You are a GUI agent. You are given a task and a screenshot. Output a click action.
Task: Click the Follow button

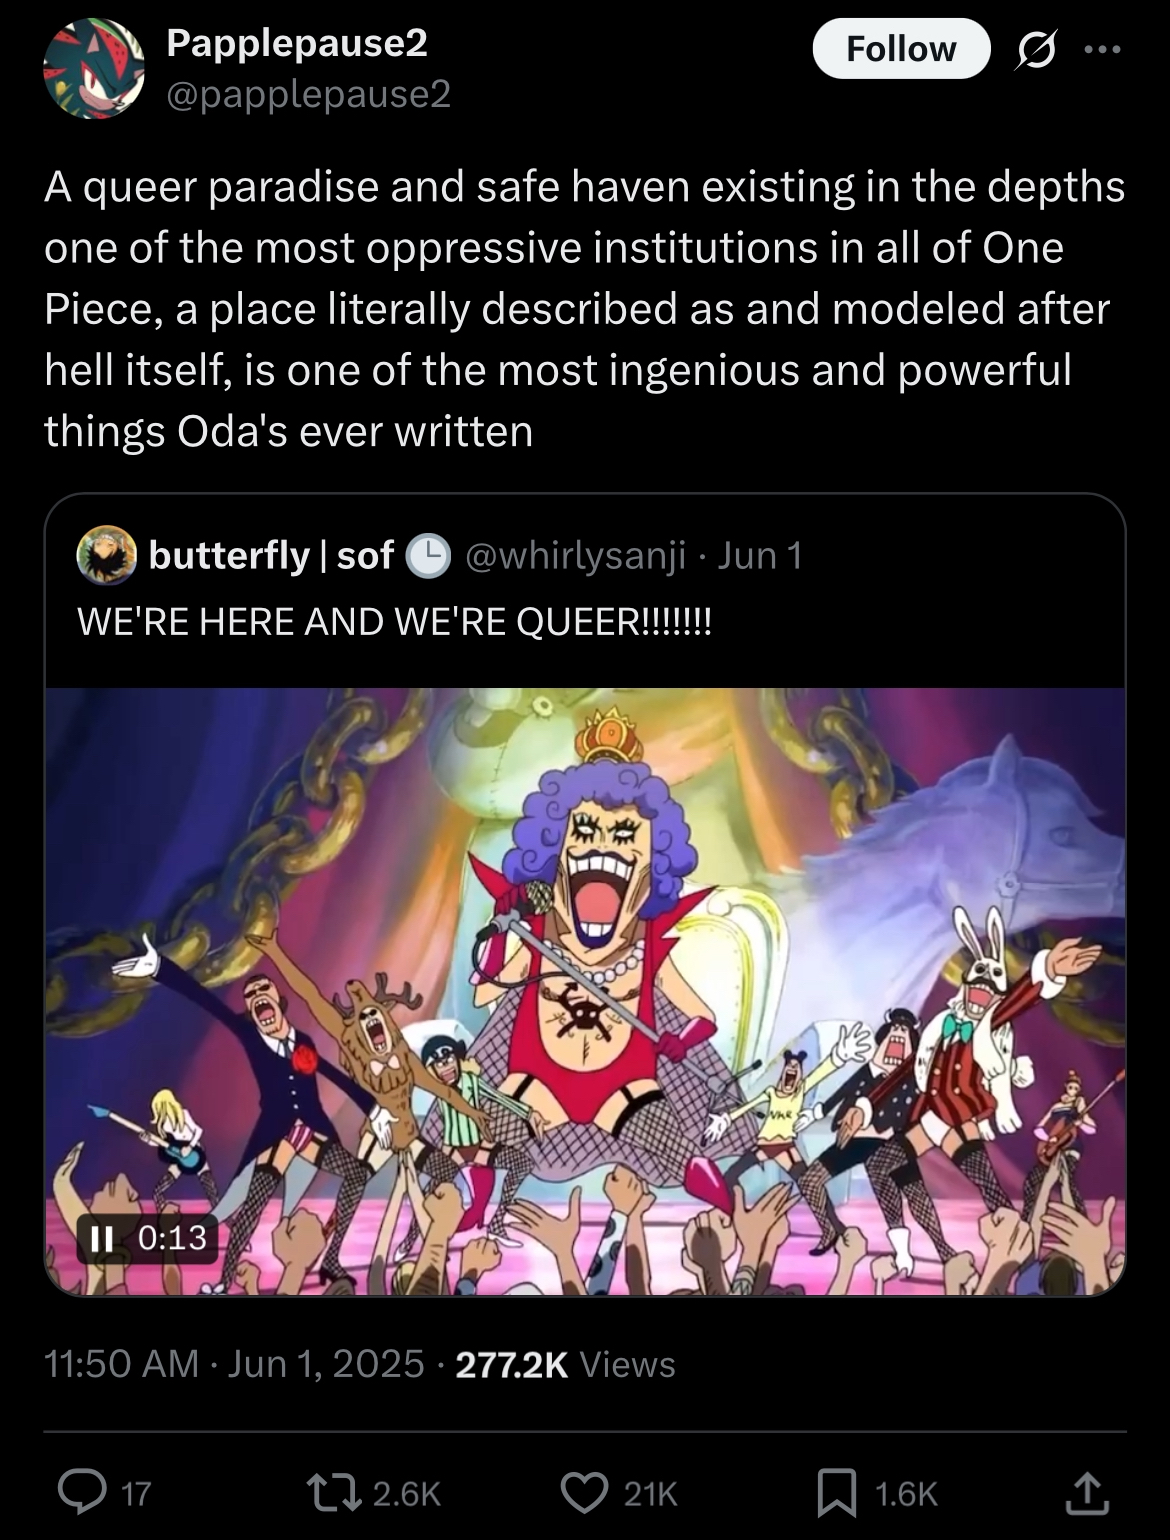coord(901,48)
